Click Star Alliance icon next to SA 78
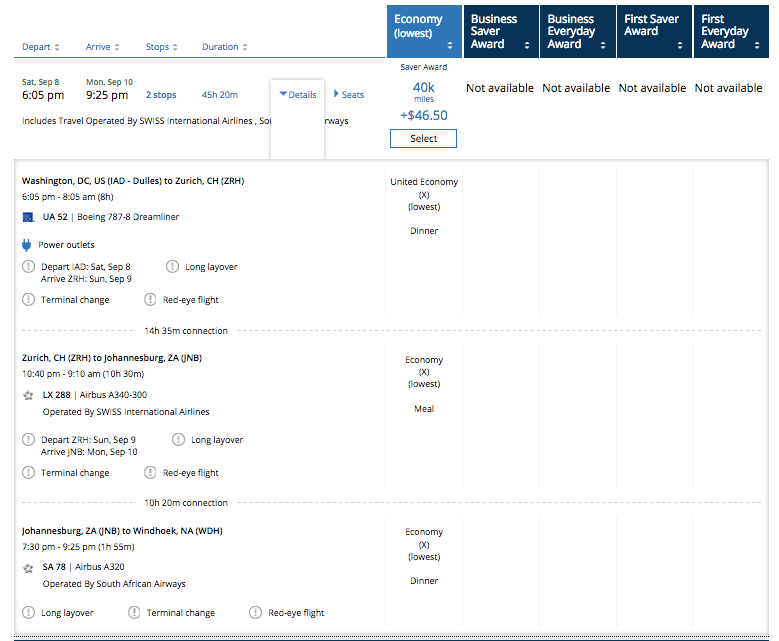The width and height of the screenshot is (779, 641). 28,568
